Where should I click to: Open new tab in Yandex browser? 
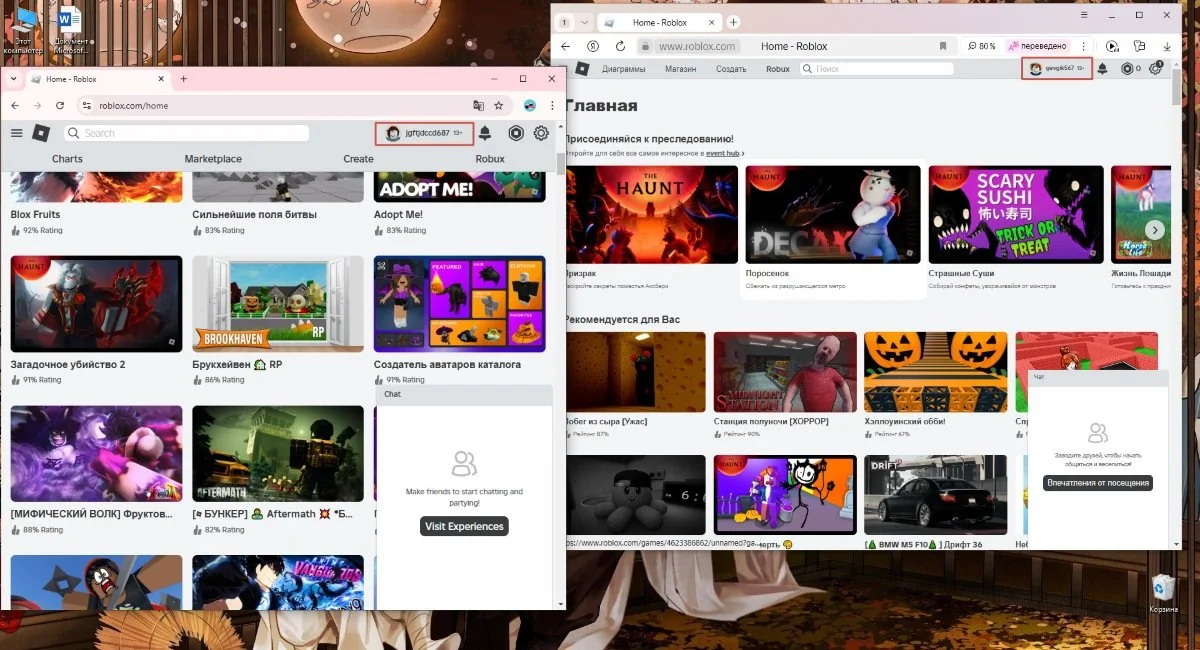pyautogui.click(x=733, y=22)
